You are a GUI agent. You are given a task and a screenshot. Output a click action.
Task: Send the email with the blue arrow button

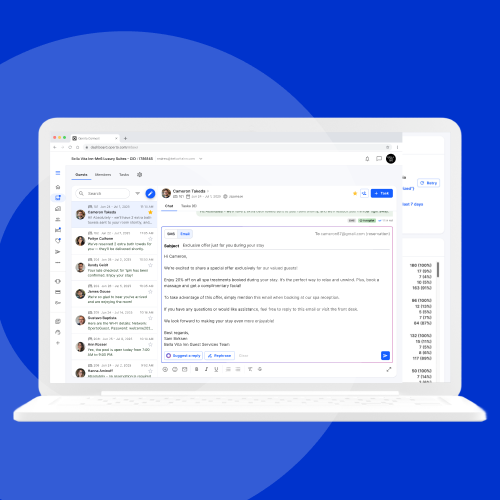(x=385, y=356)
